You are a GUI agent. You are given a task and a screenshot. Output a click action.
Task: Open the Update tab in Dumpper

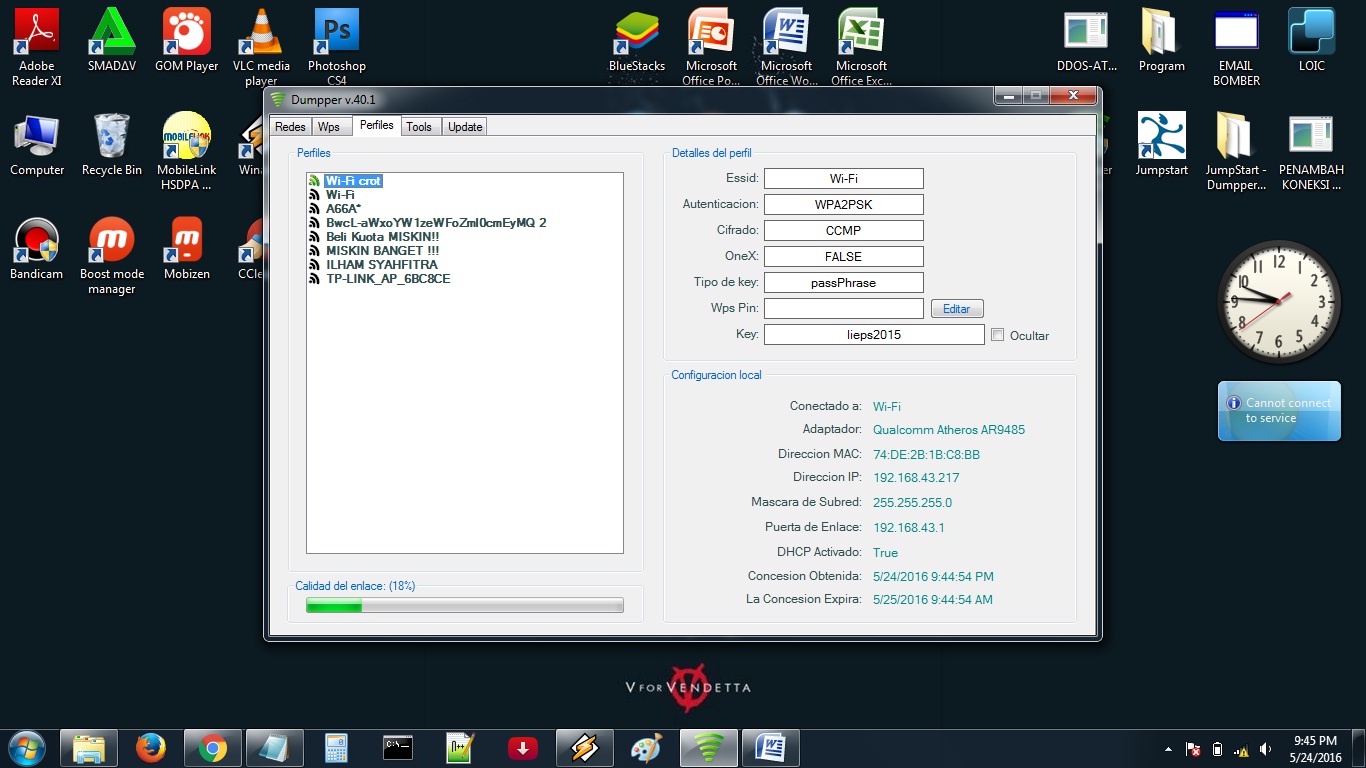465,127
